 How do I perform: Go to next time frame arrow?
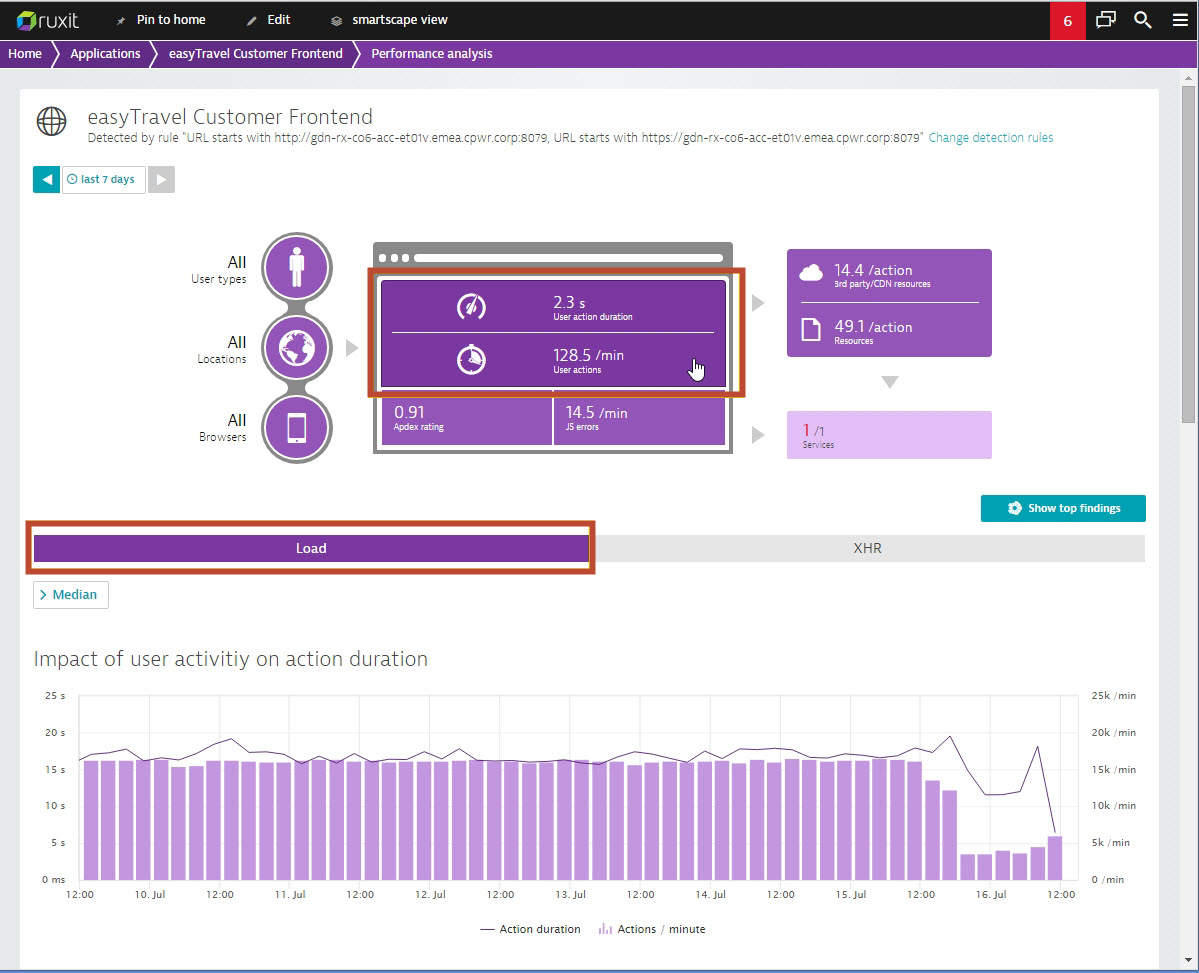pyautogui.click(x=161, y=179)
